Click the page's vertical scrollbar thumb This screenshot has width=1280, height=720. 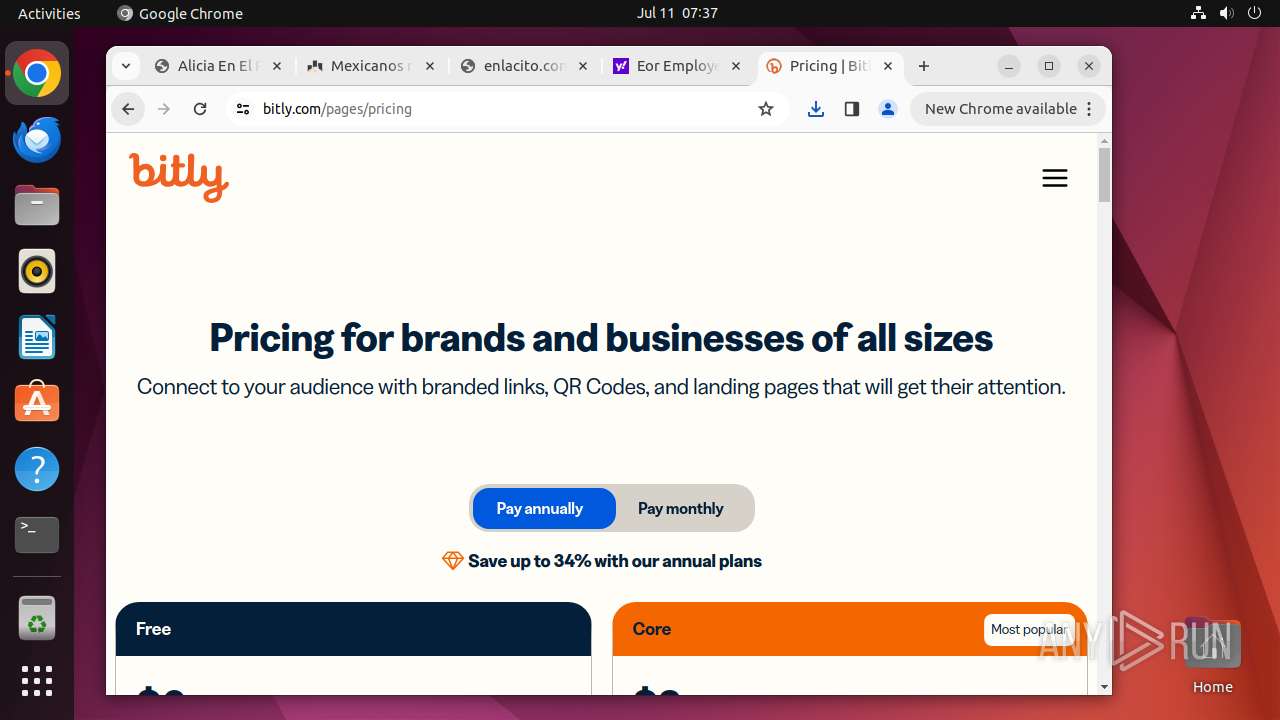point(1104,175)
